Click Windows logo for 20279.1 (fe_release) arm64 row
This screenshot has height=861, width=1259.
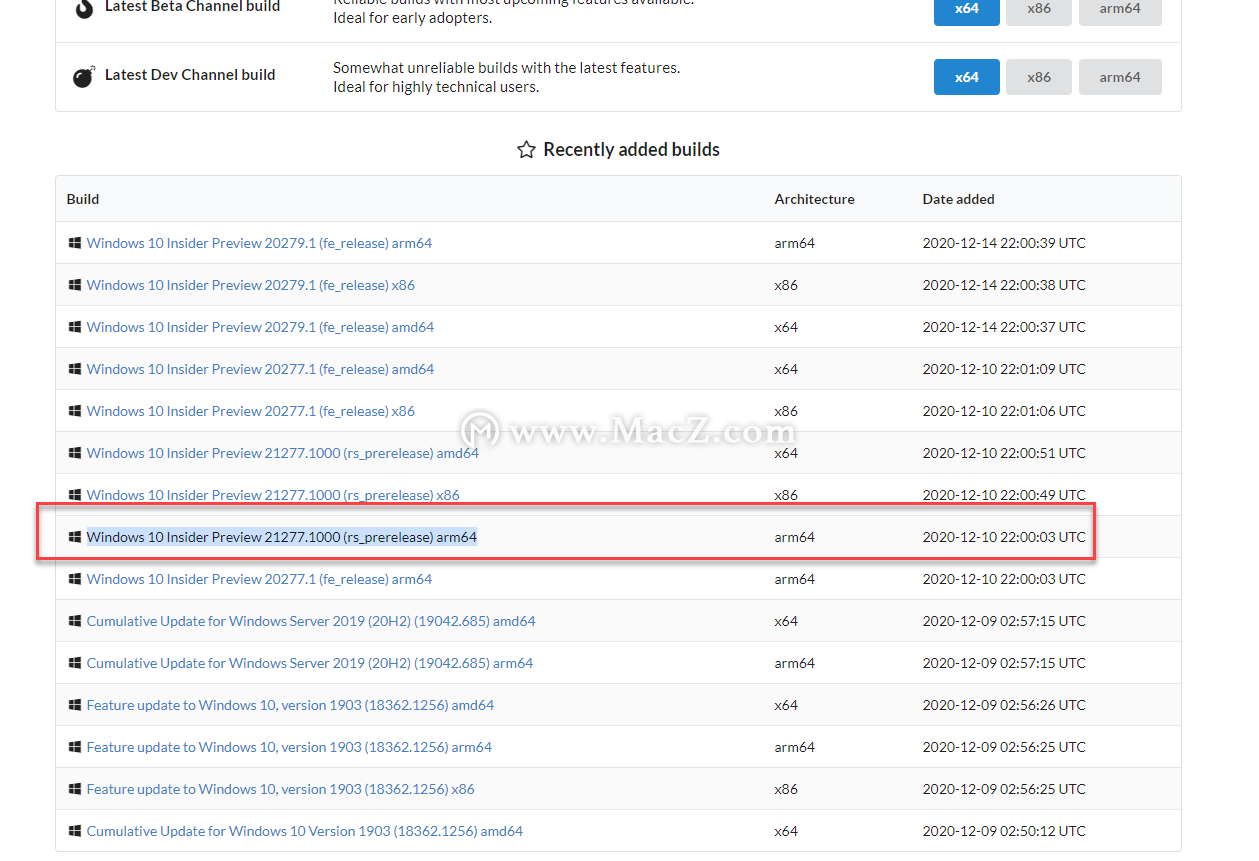74,243
